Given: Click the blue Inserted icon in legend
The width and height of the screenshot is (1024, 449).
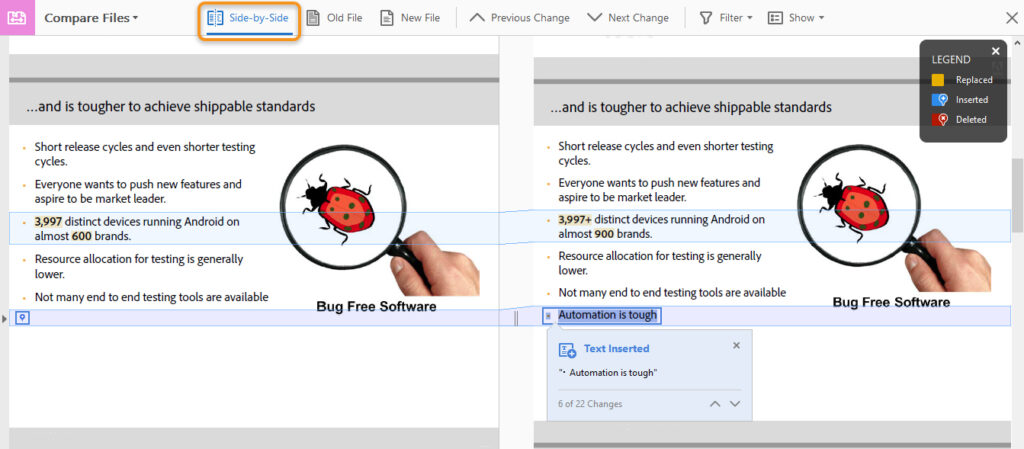Looking at the screenshot, I should click(x=938, y=100).
